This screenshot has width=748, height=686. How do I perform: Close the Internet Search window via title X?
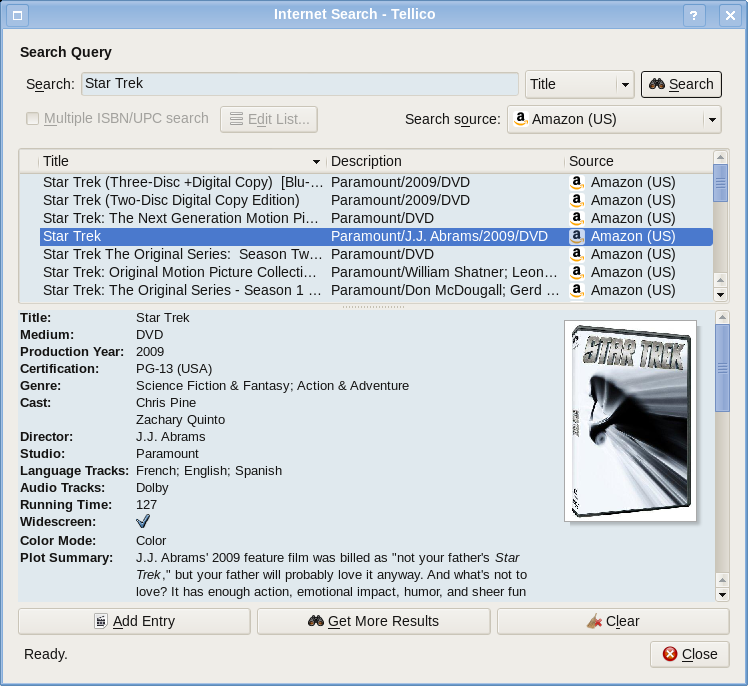(x=730, y=16)
